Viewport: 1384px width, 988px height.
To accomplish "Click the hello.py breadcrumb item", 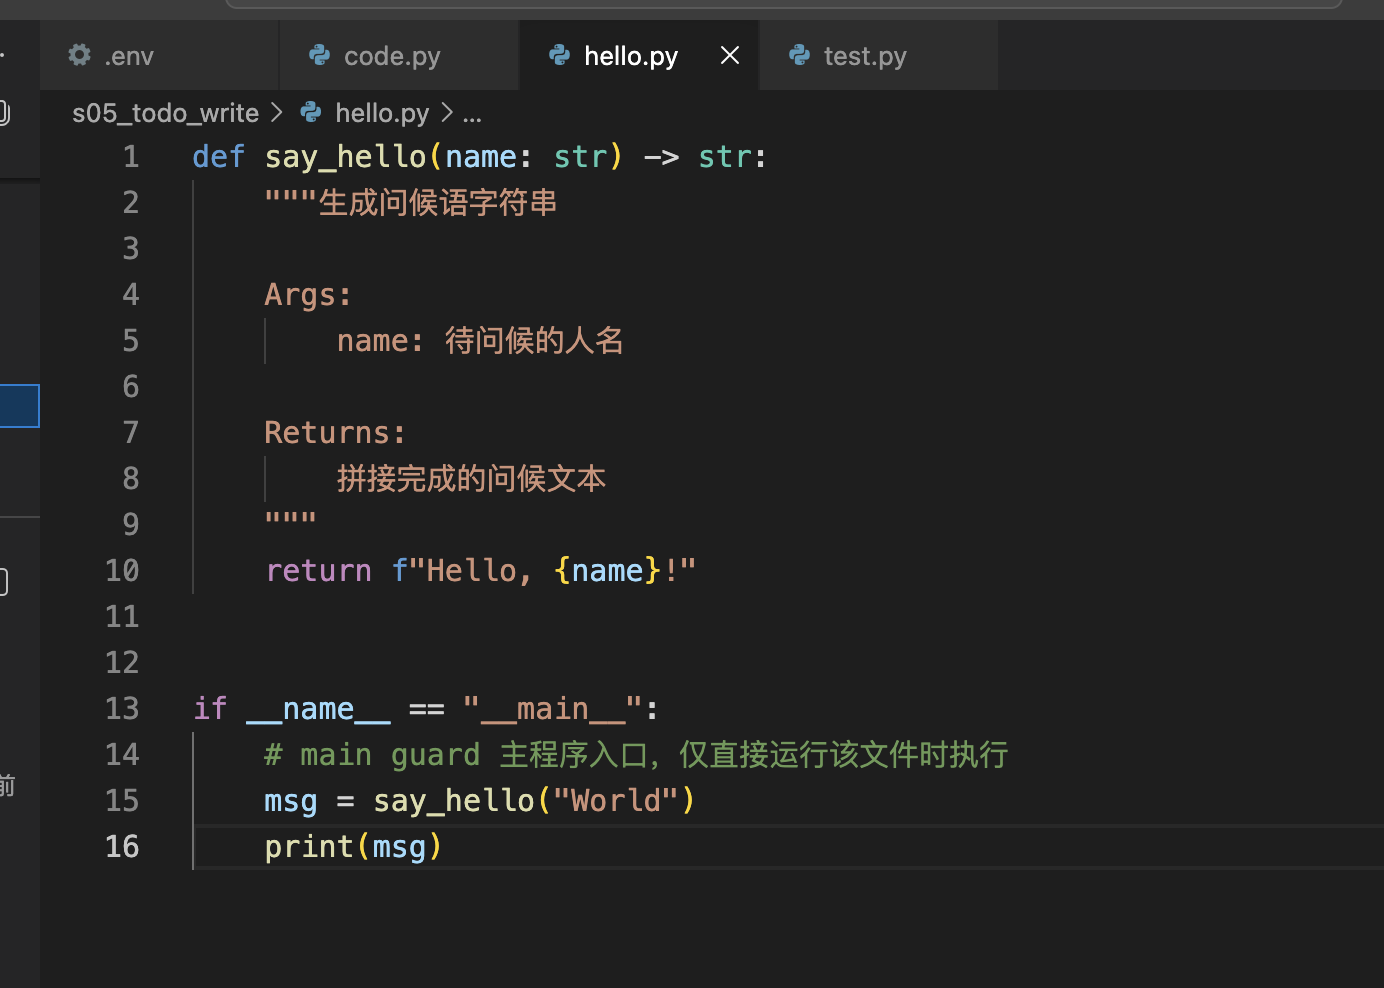I will tap(382, 113).
